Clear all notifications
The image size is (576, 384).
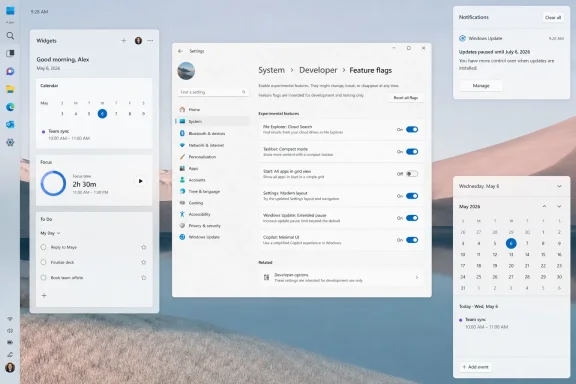(x=553, y=17)
